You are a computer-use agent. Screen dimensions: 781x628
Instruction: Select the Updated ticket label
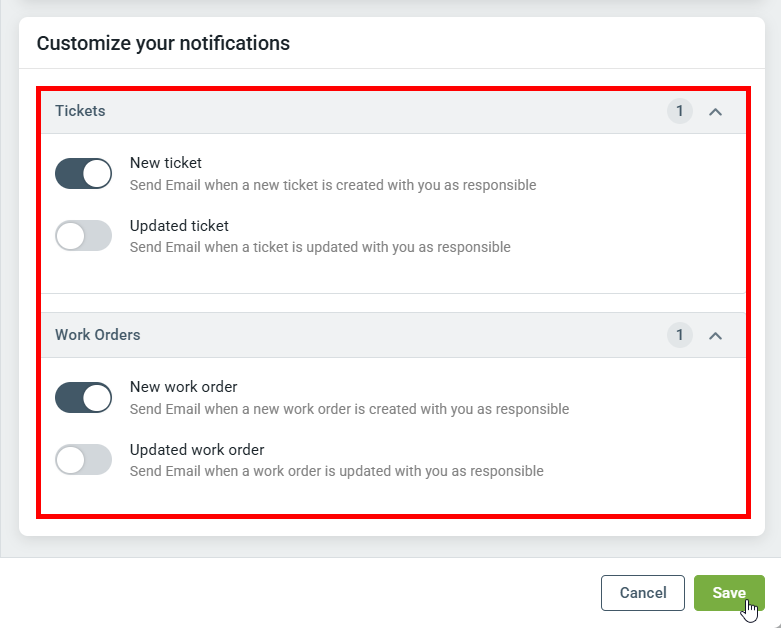click(x=179, y=226)
